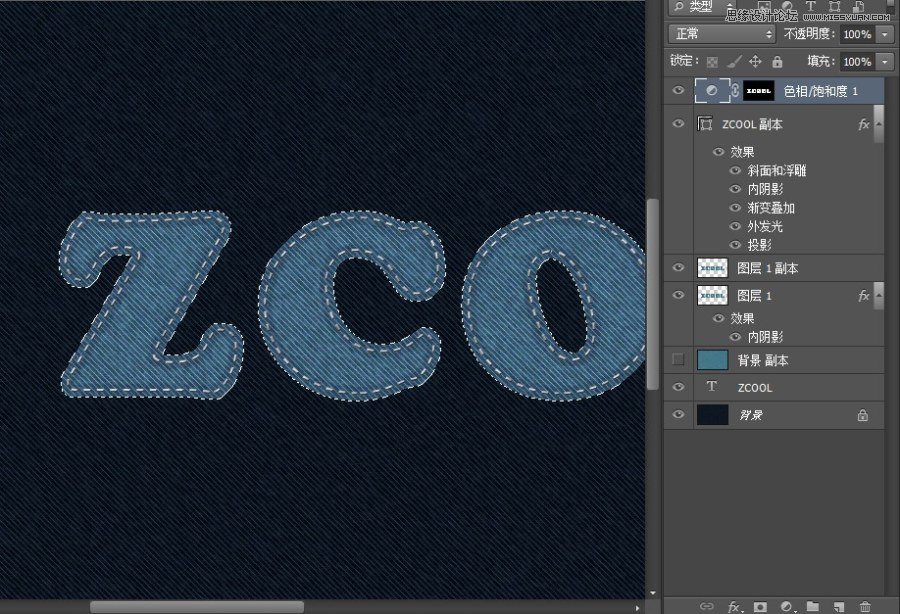Select the ZCOOL text layer name
Viewport: 900px width, 614px height.
(755, 388)
